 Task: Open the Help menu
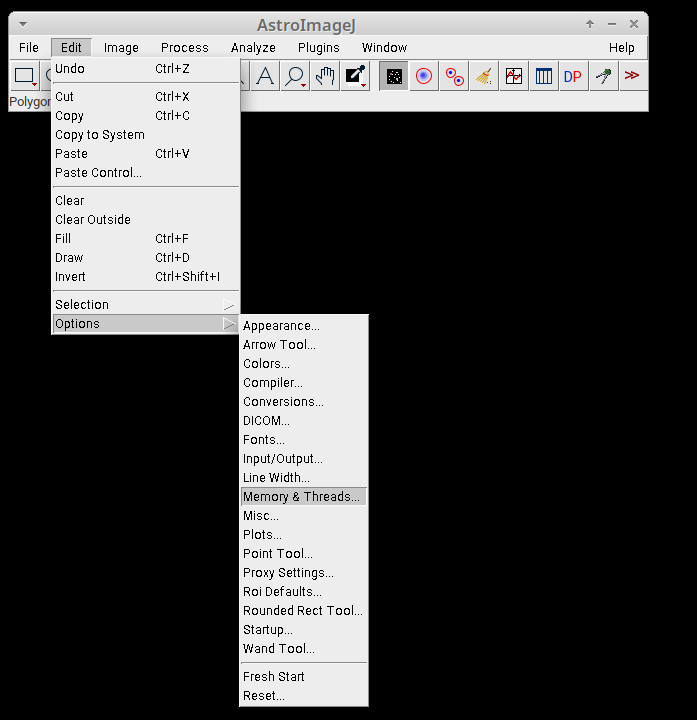click(622, 48)
